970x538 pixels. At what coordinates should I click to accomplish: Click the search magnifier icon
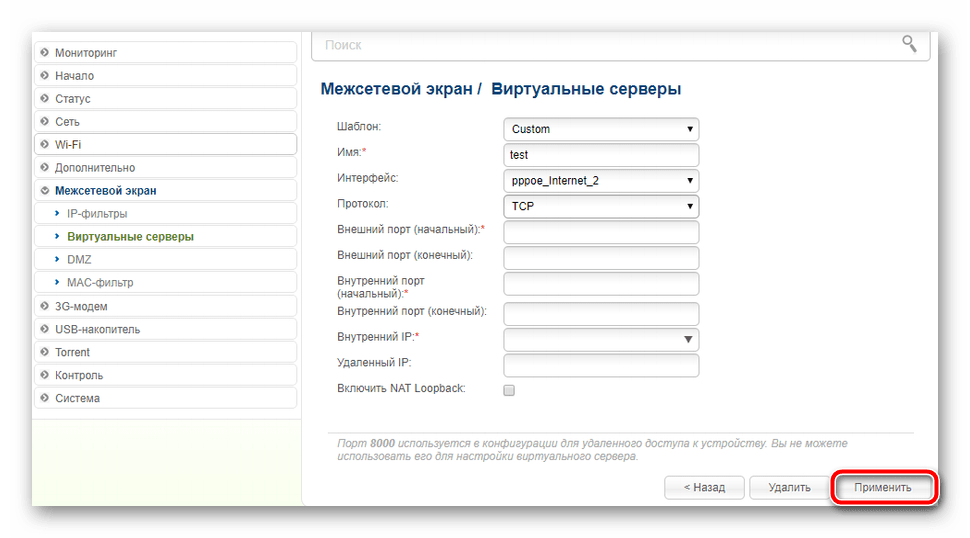pos(908,44)
